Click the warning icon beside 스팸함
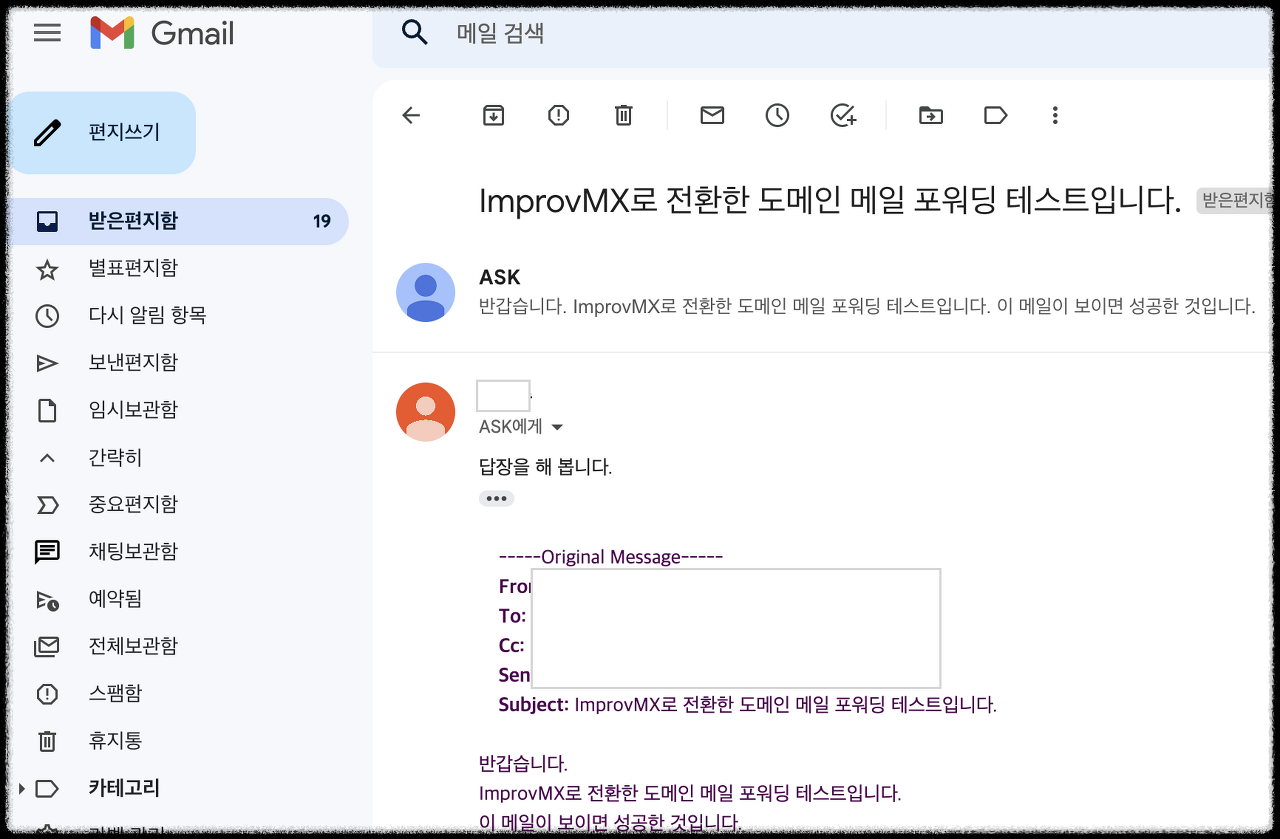Image resolution: width=1280 pixels, height=839 pixels. pos(47,694)
